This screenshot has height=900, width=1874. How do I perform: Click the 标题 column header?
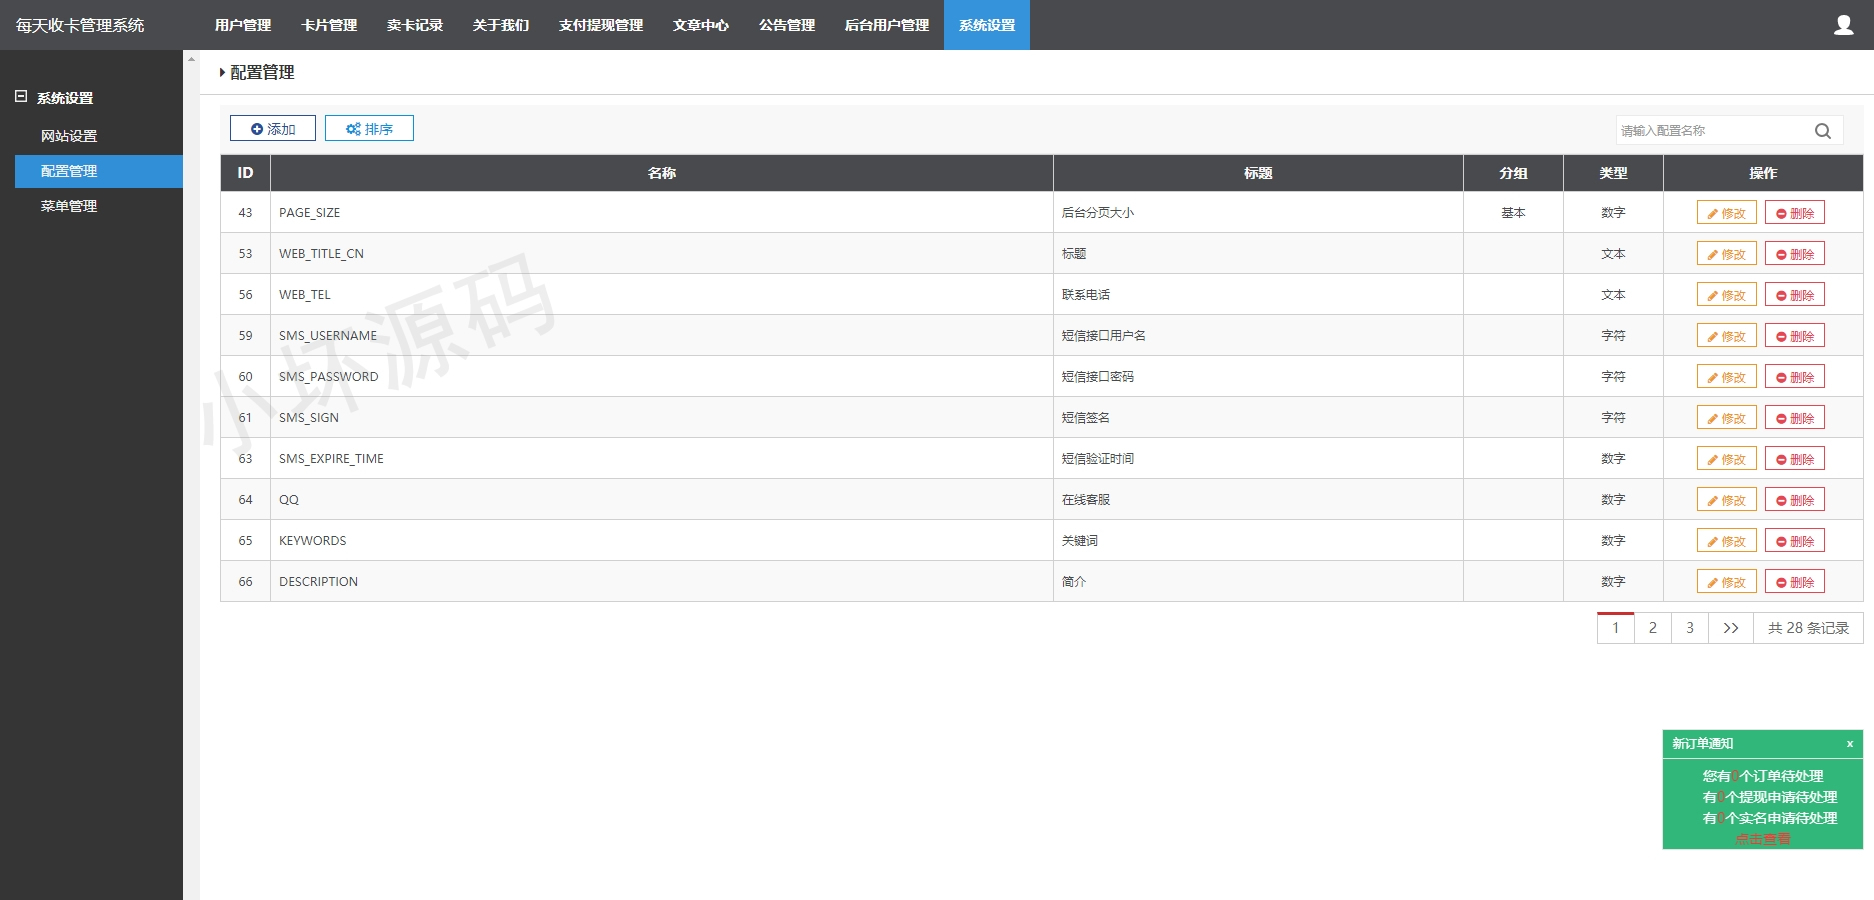pyautogui.click(x=1258, y=173)
